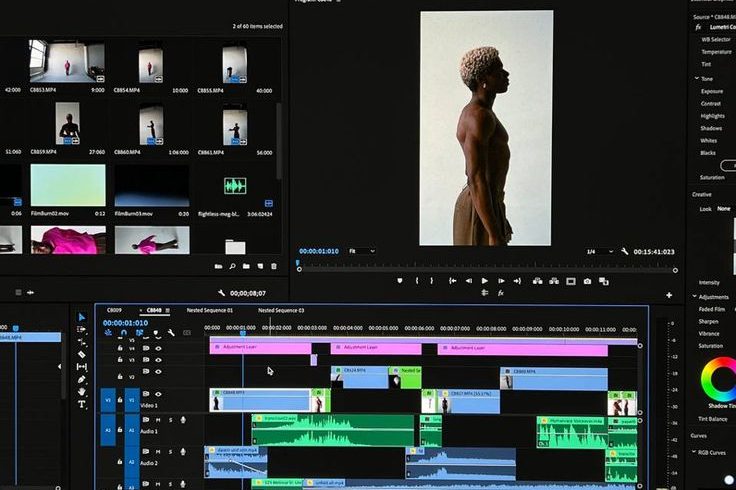
Task: Select the FilmBurn02.mov thumbnail
Action: [68, 185]
